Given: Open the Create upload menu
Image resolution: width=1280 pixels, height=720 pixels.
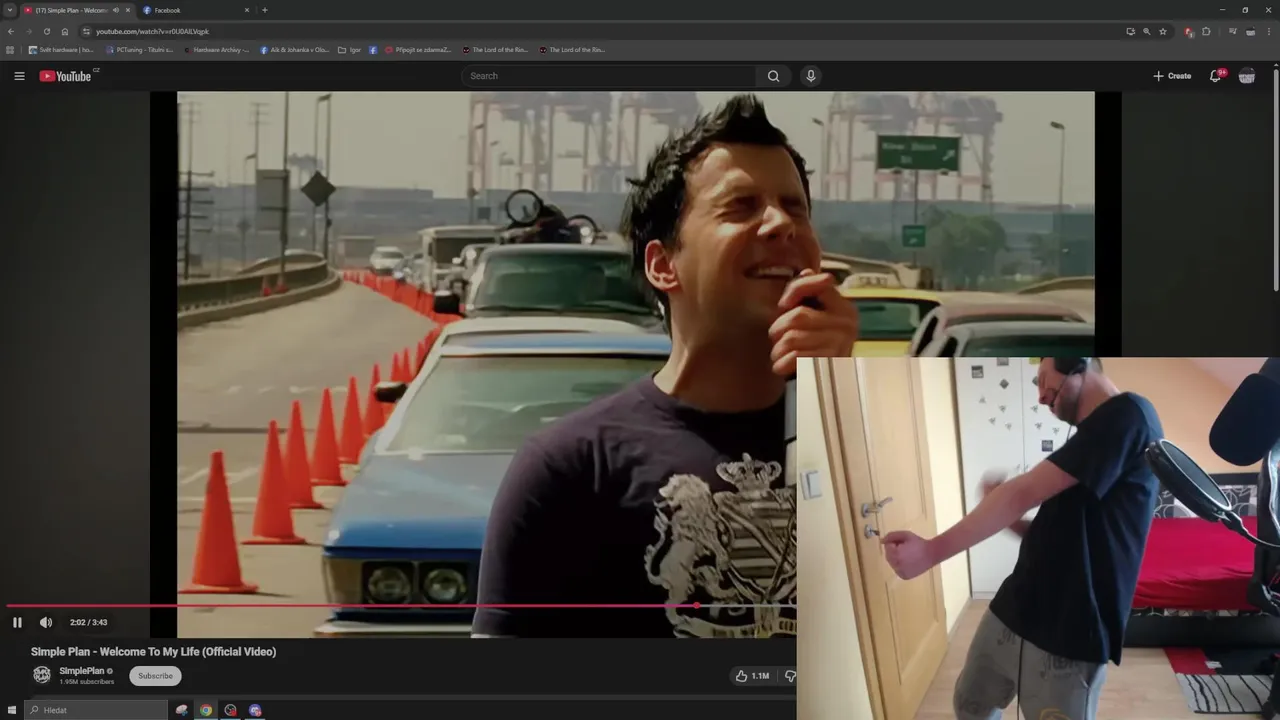Looking at the screenshot, I should pos(1172,76).
